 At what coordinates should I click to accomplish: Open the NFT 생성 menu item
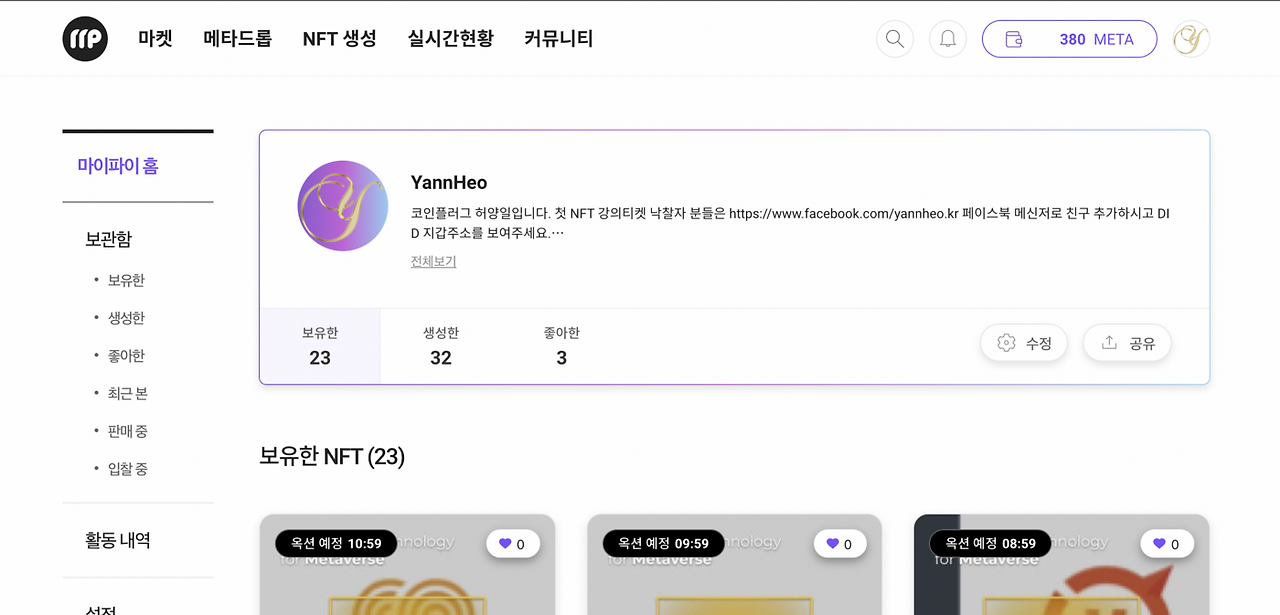340,39
